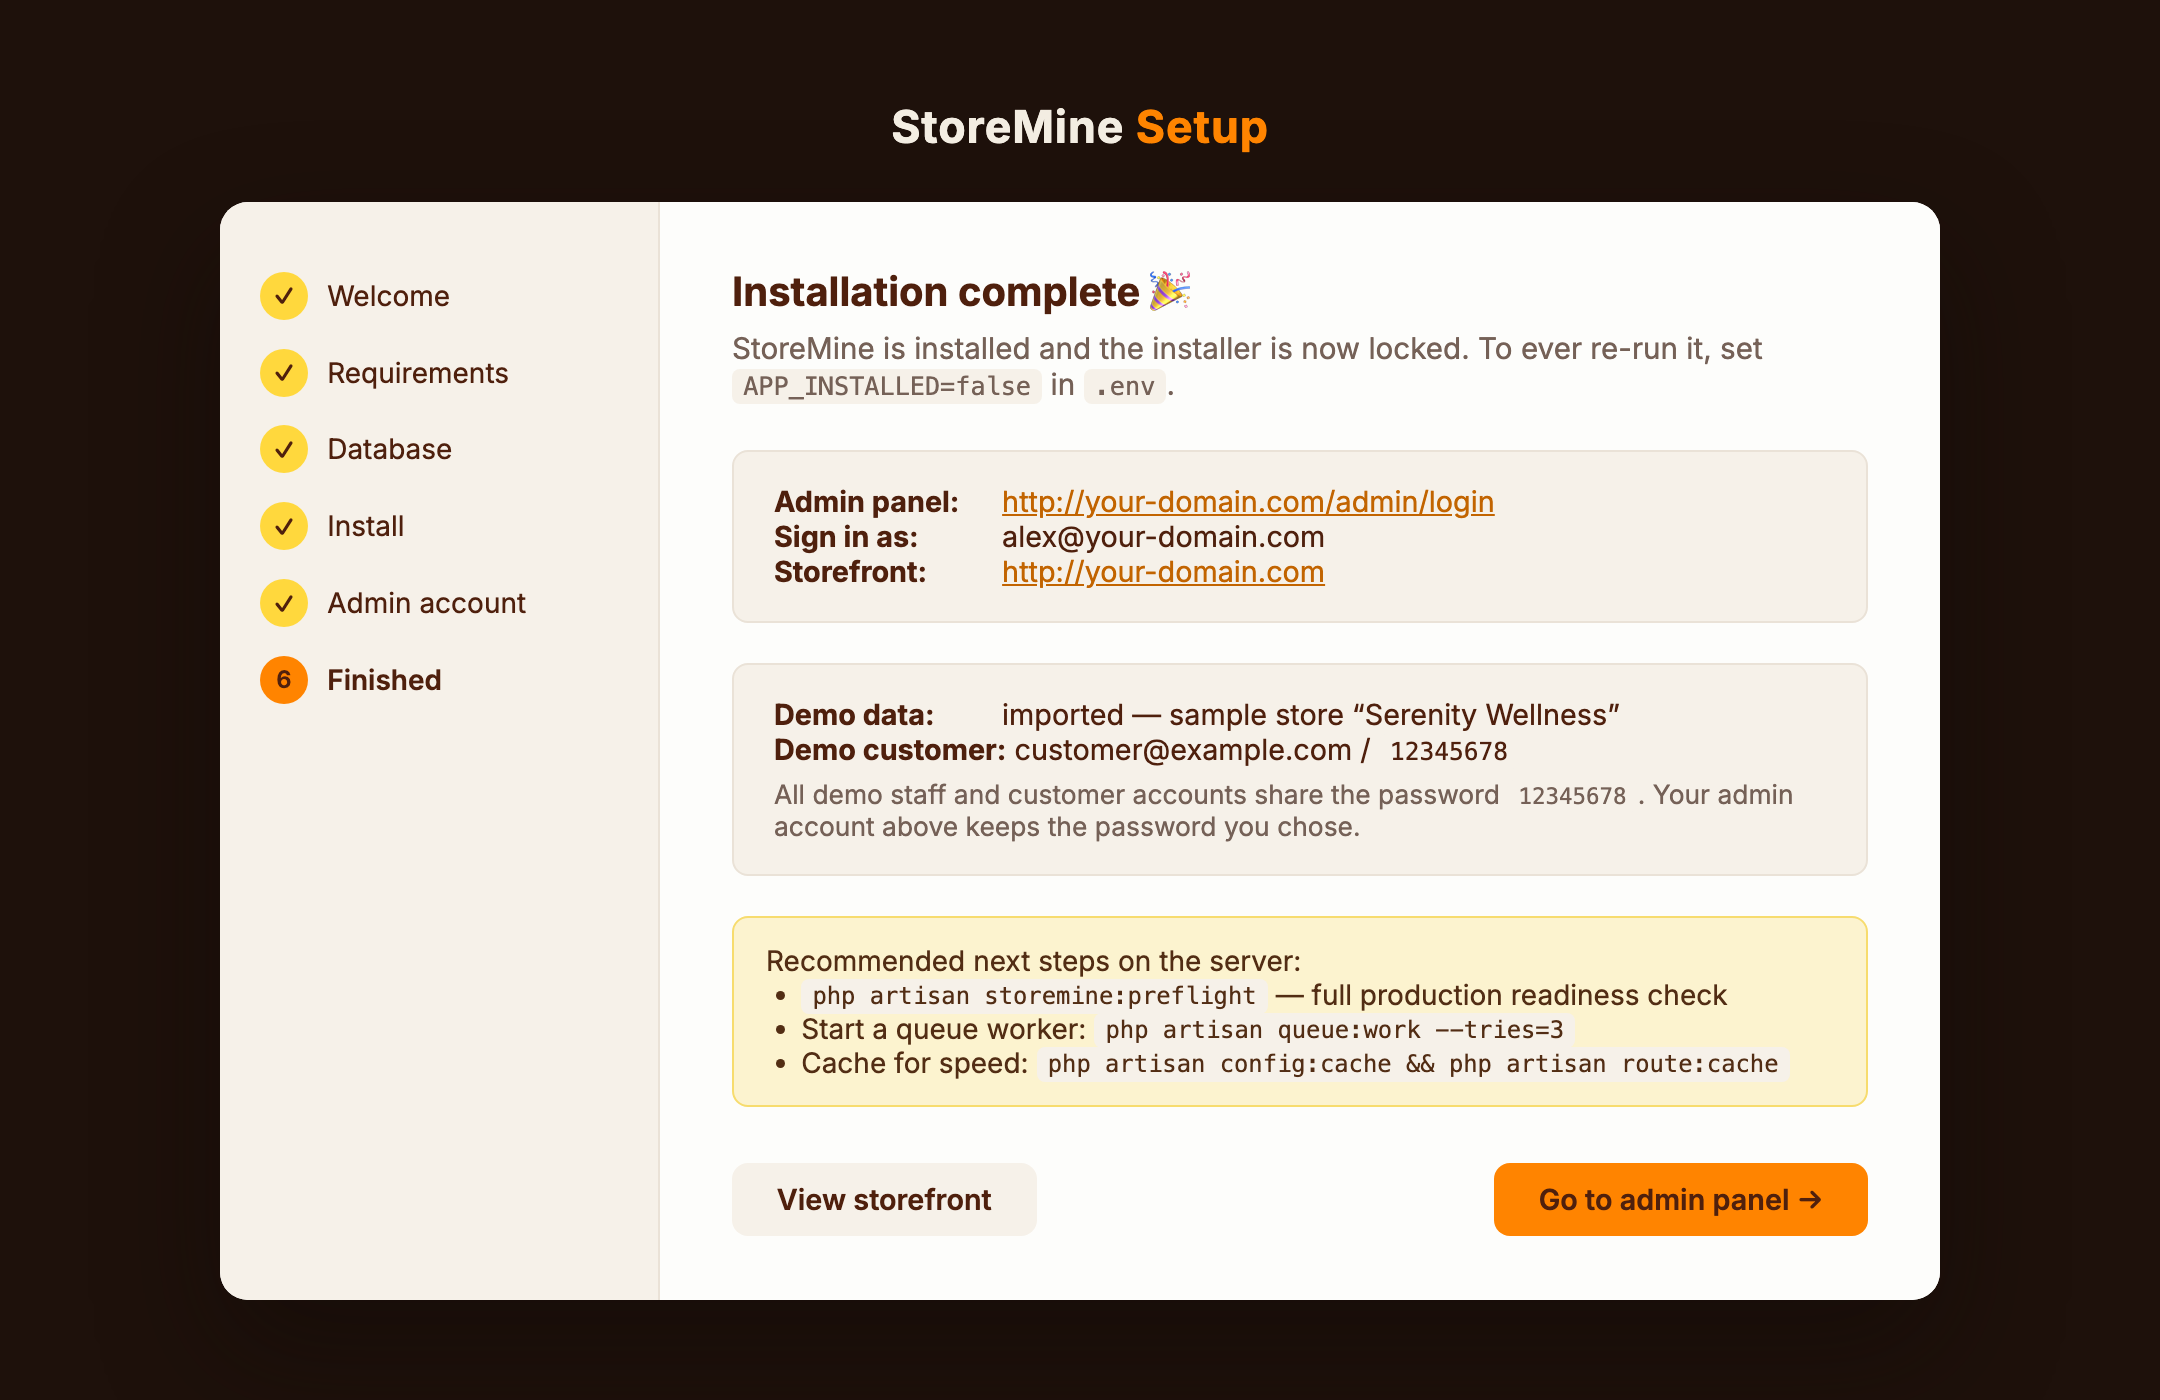Click the queue:work command snippet

[x=1334, y=1030]
